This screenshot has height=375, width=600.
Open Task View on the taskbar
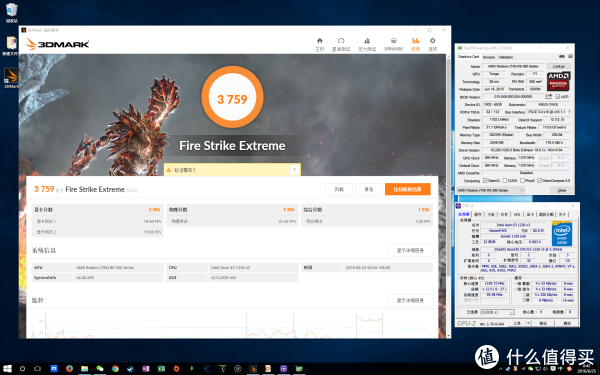click(x=38, y=369)
